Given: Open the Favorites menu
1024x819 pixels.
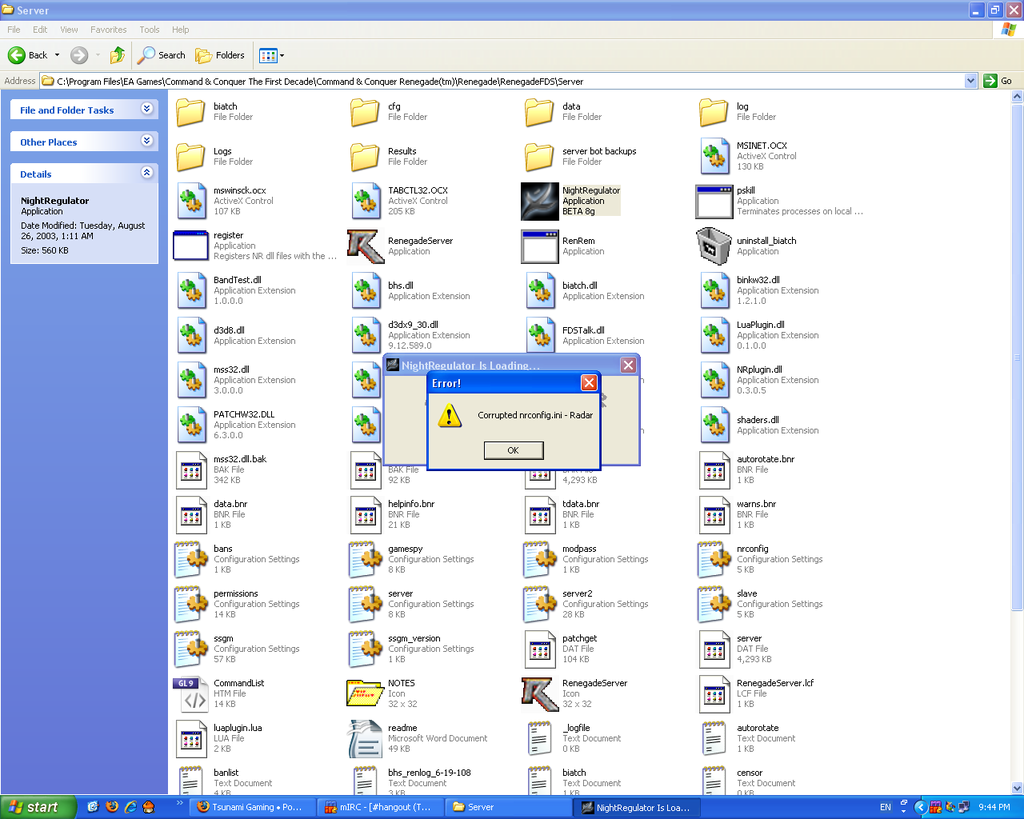Looking at the screenshot, I should (x=108, y=30).
